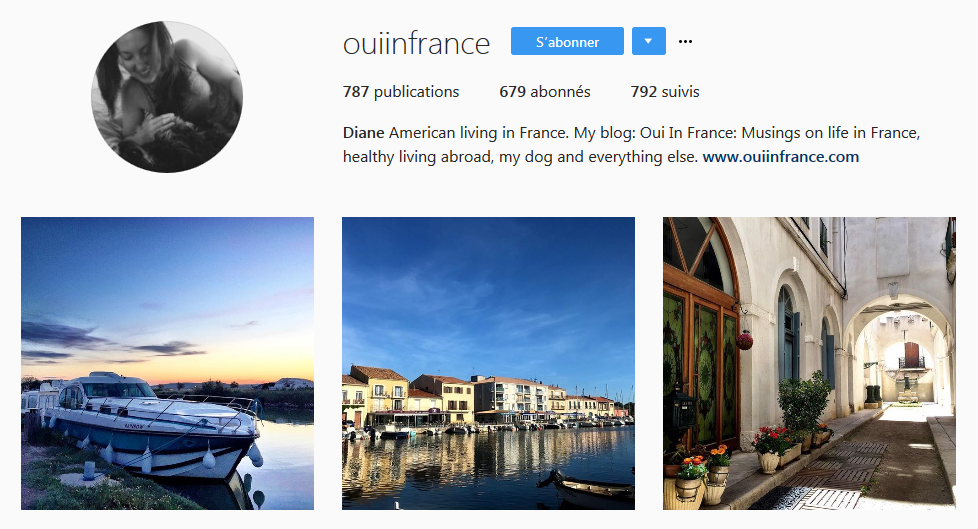Open the arched alleyway street photo
978x529 pixels.
tap(809, 363)
